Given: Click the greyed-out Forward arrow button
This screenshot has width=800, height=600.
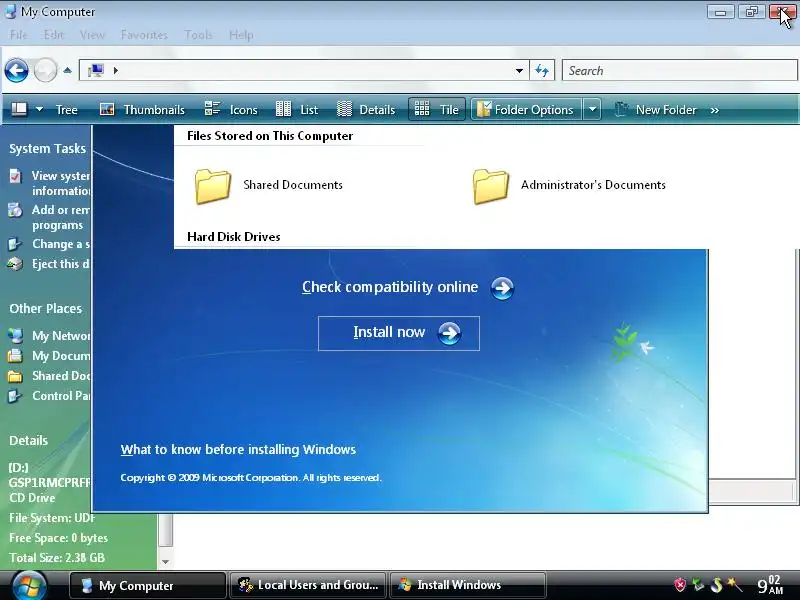Looking at the screenshot, I should [45, 70].
